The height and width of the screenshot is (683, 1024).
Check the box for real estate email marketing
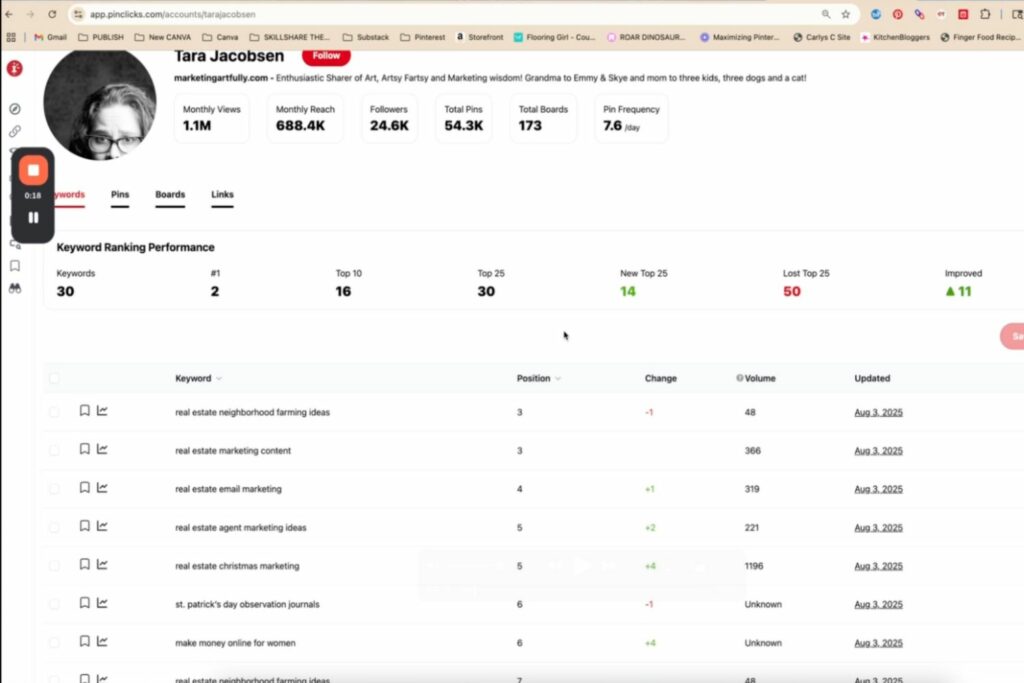click(x=54, y=489)
